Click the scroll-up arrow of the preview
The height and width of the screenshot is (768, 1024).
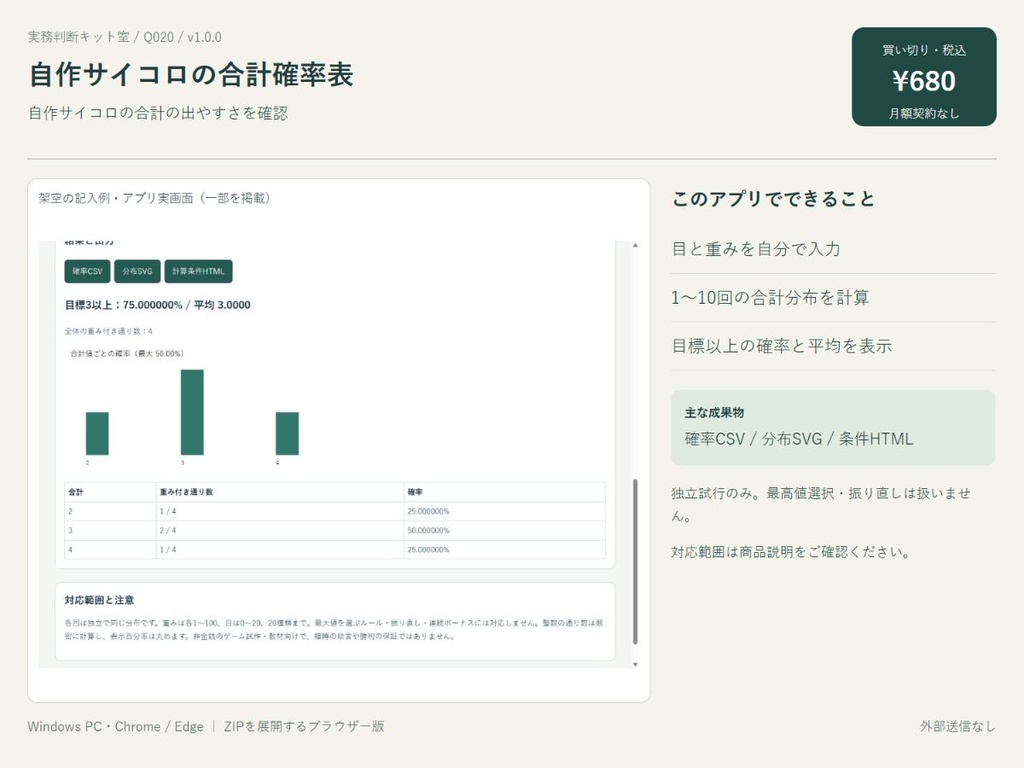coord(635,246)
